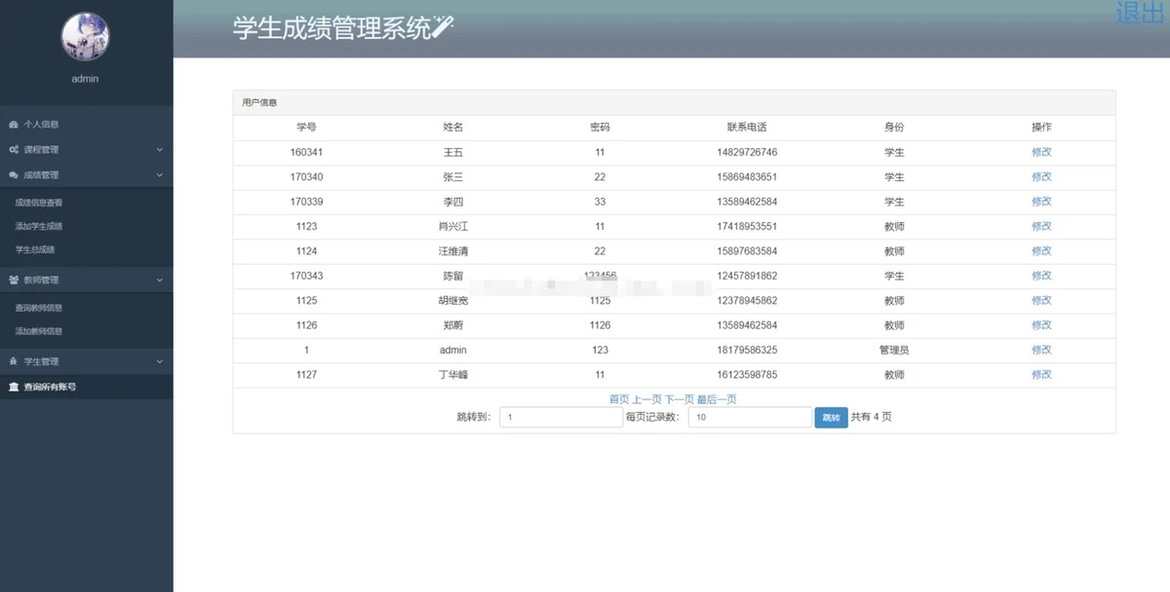Open 添加学生成绩 submenu item
Image resolution: width=1170 pixels, height=592 pixels.
39,226
